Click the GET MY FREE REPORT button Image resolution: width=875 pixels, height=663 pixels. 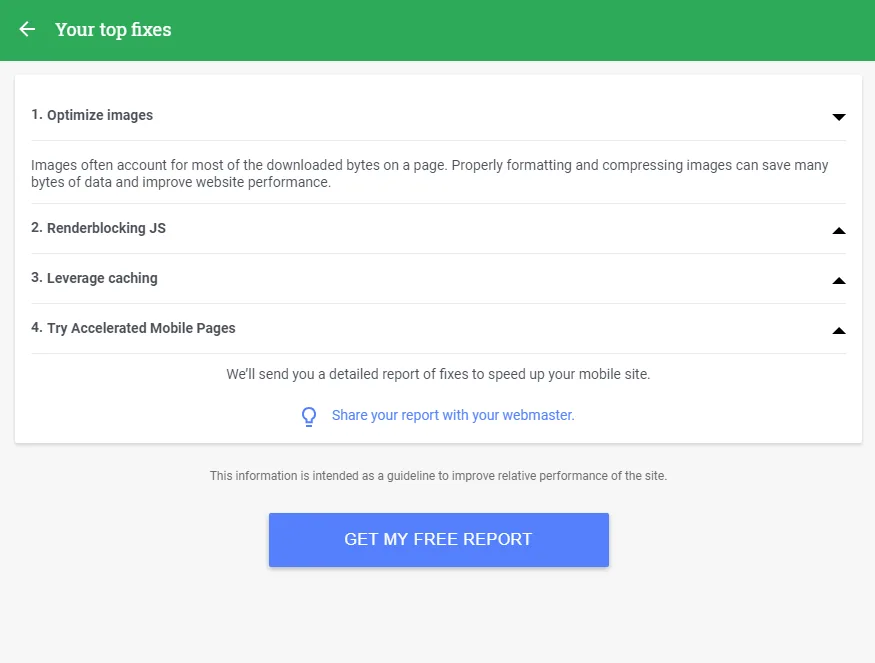[x=439, y=540]
